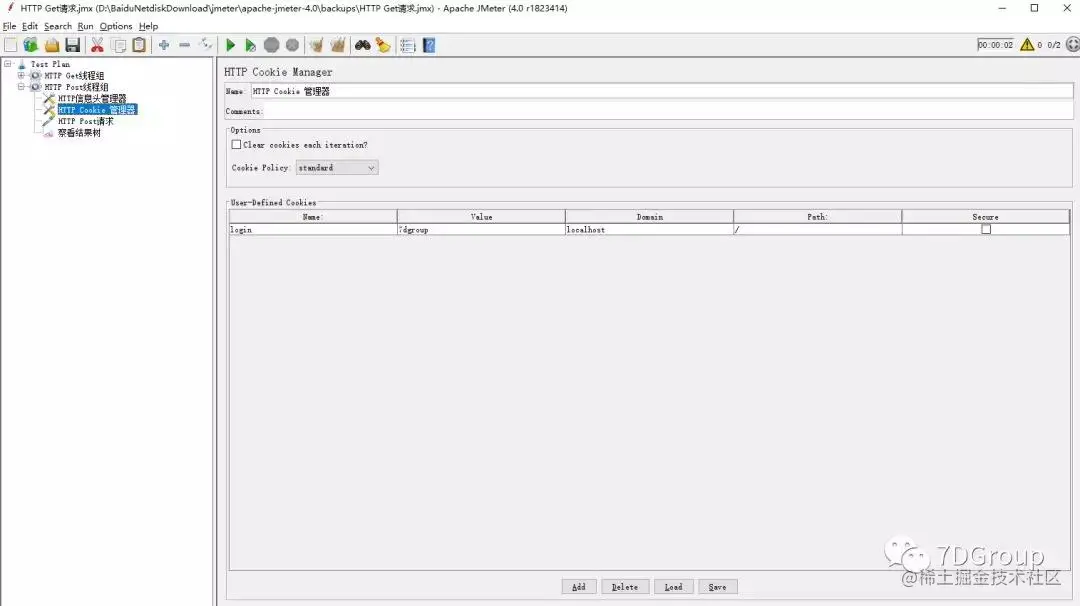Open the function helper dialog icon
The image size is (1080, 606).
click(408, 45)
